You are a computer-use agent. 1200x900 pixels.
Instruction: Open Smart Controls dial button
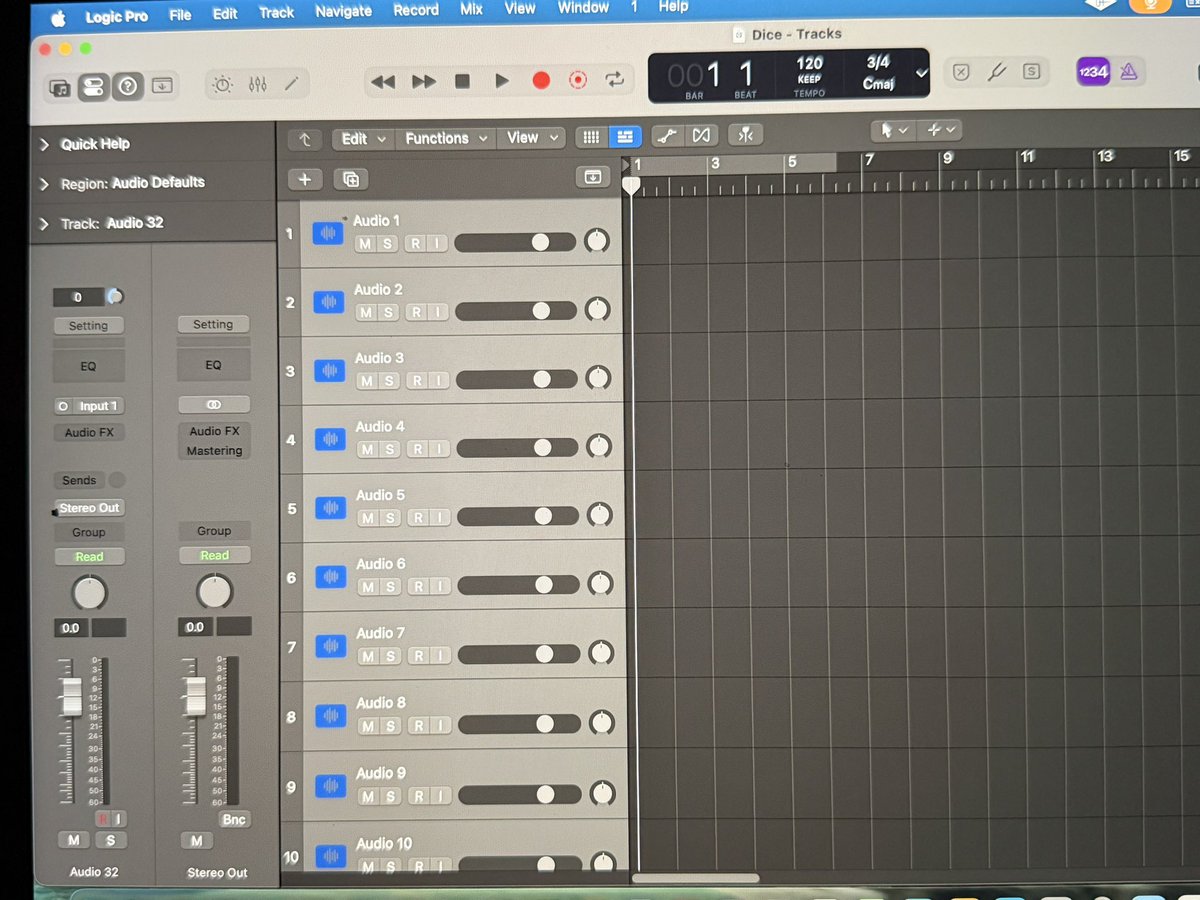222,85
